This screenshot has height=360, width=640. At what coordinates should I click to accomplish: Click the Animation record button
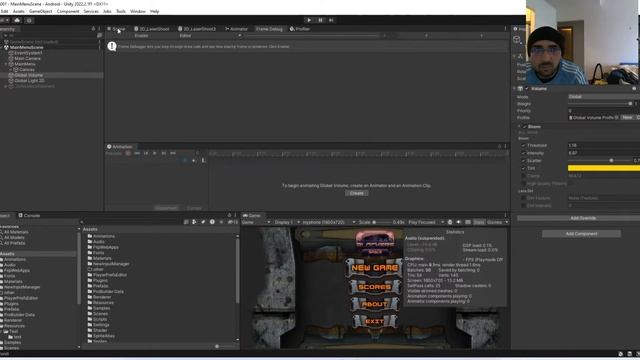pos(128,153)
